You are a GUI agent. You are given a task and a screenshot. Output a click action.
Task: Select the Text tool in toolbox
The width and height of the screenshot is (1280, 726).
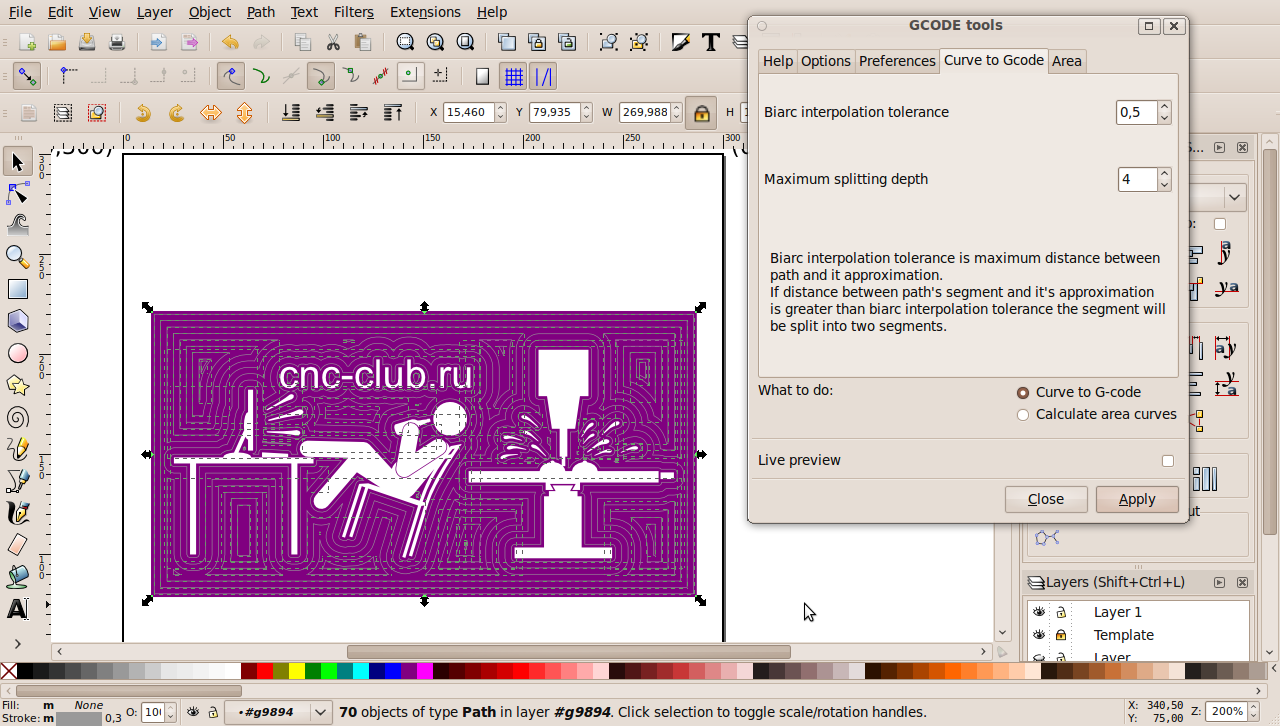pyautogui.click(x=17, y=609)
